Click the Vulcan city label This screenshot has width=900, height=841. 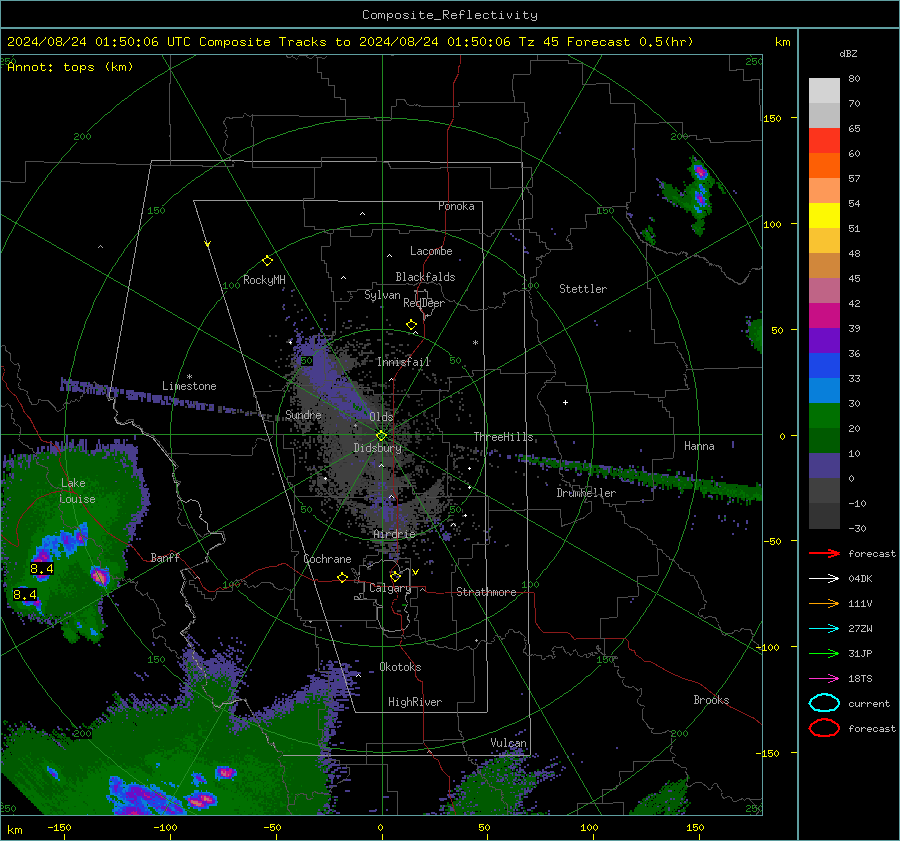click(509, 743)
